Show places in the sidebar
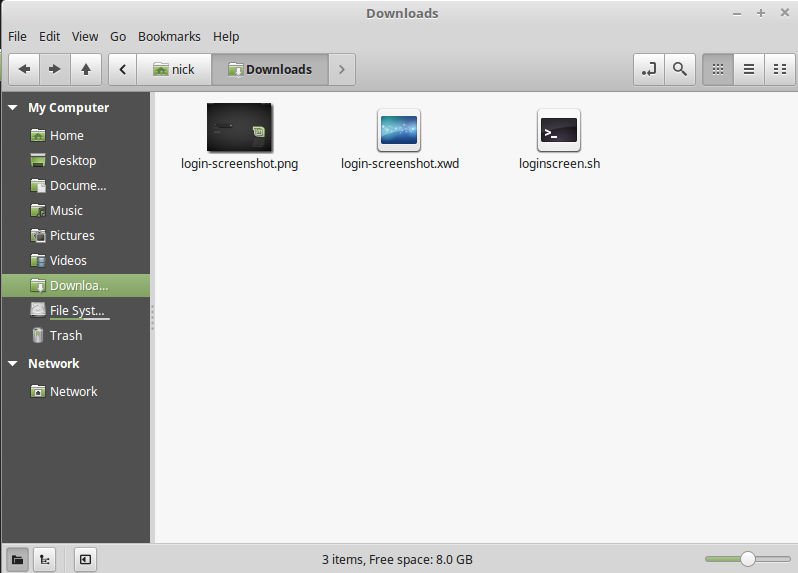This screenshot has width=798, height=573. pyautogui.click(x=17, y=560)
